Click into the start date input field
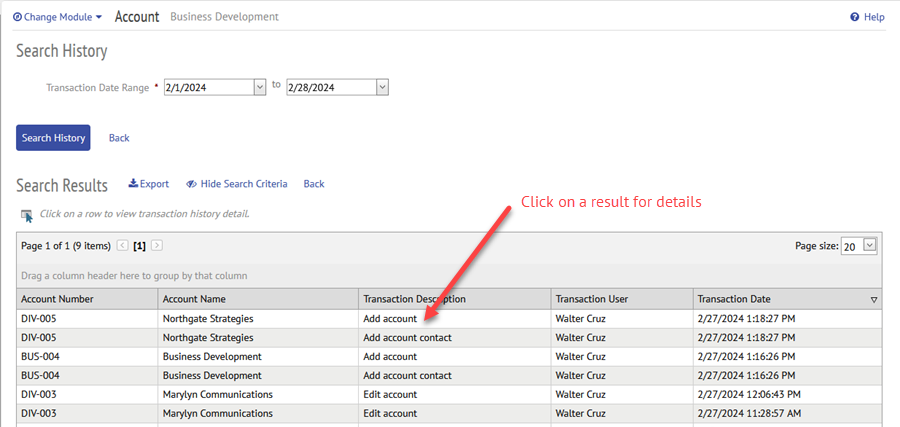 click(x=208, y=88)
